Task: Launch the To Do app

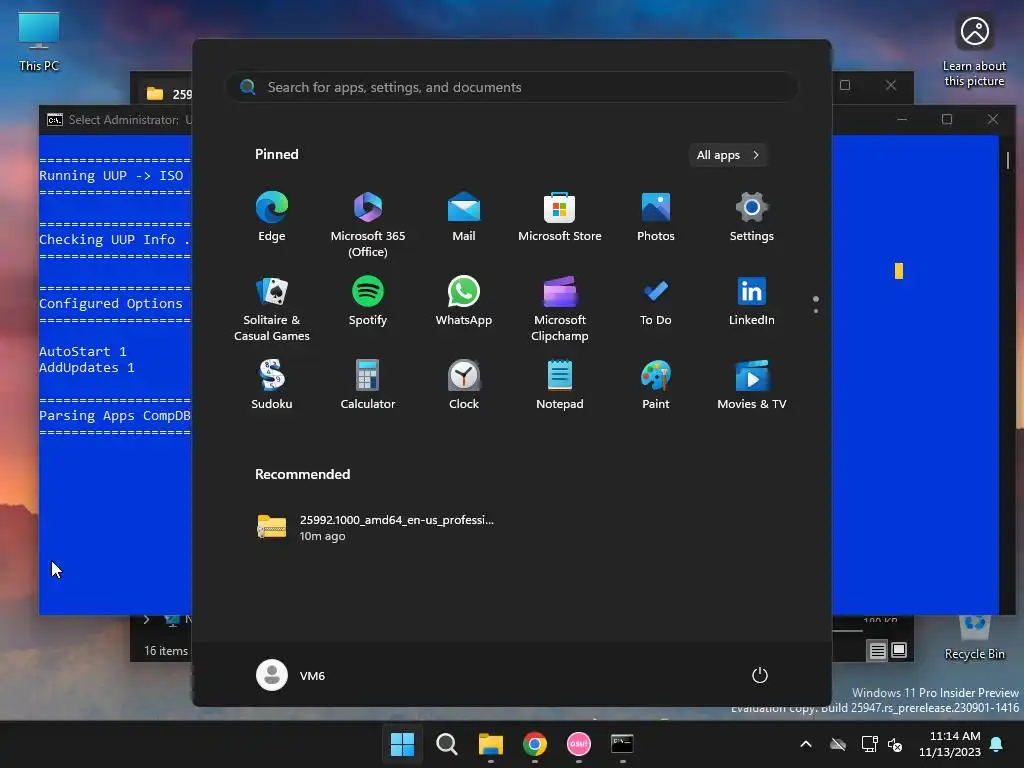Action: click(x=656, y=301)
